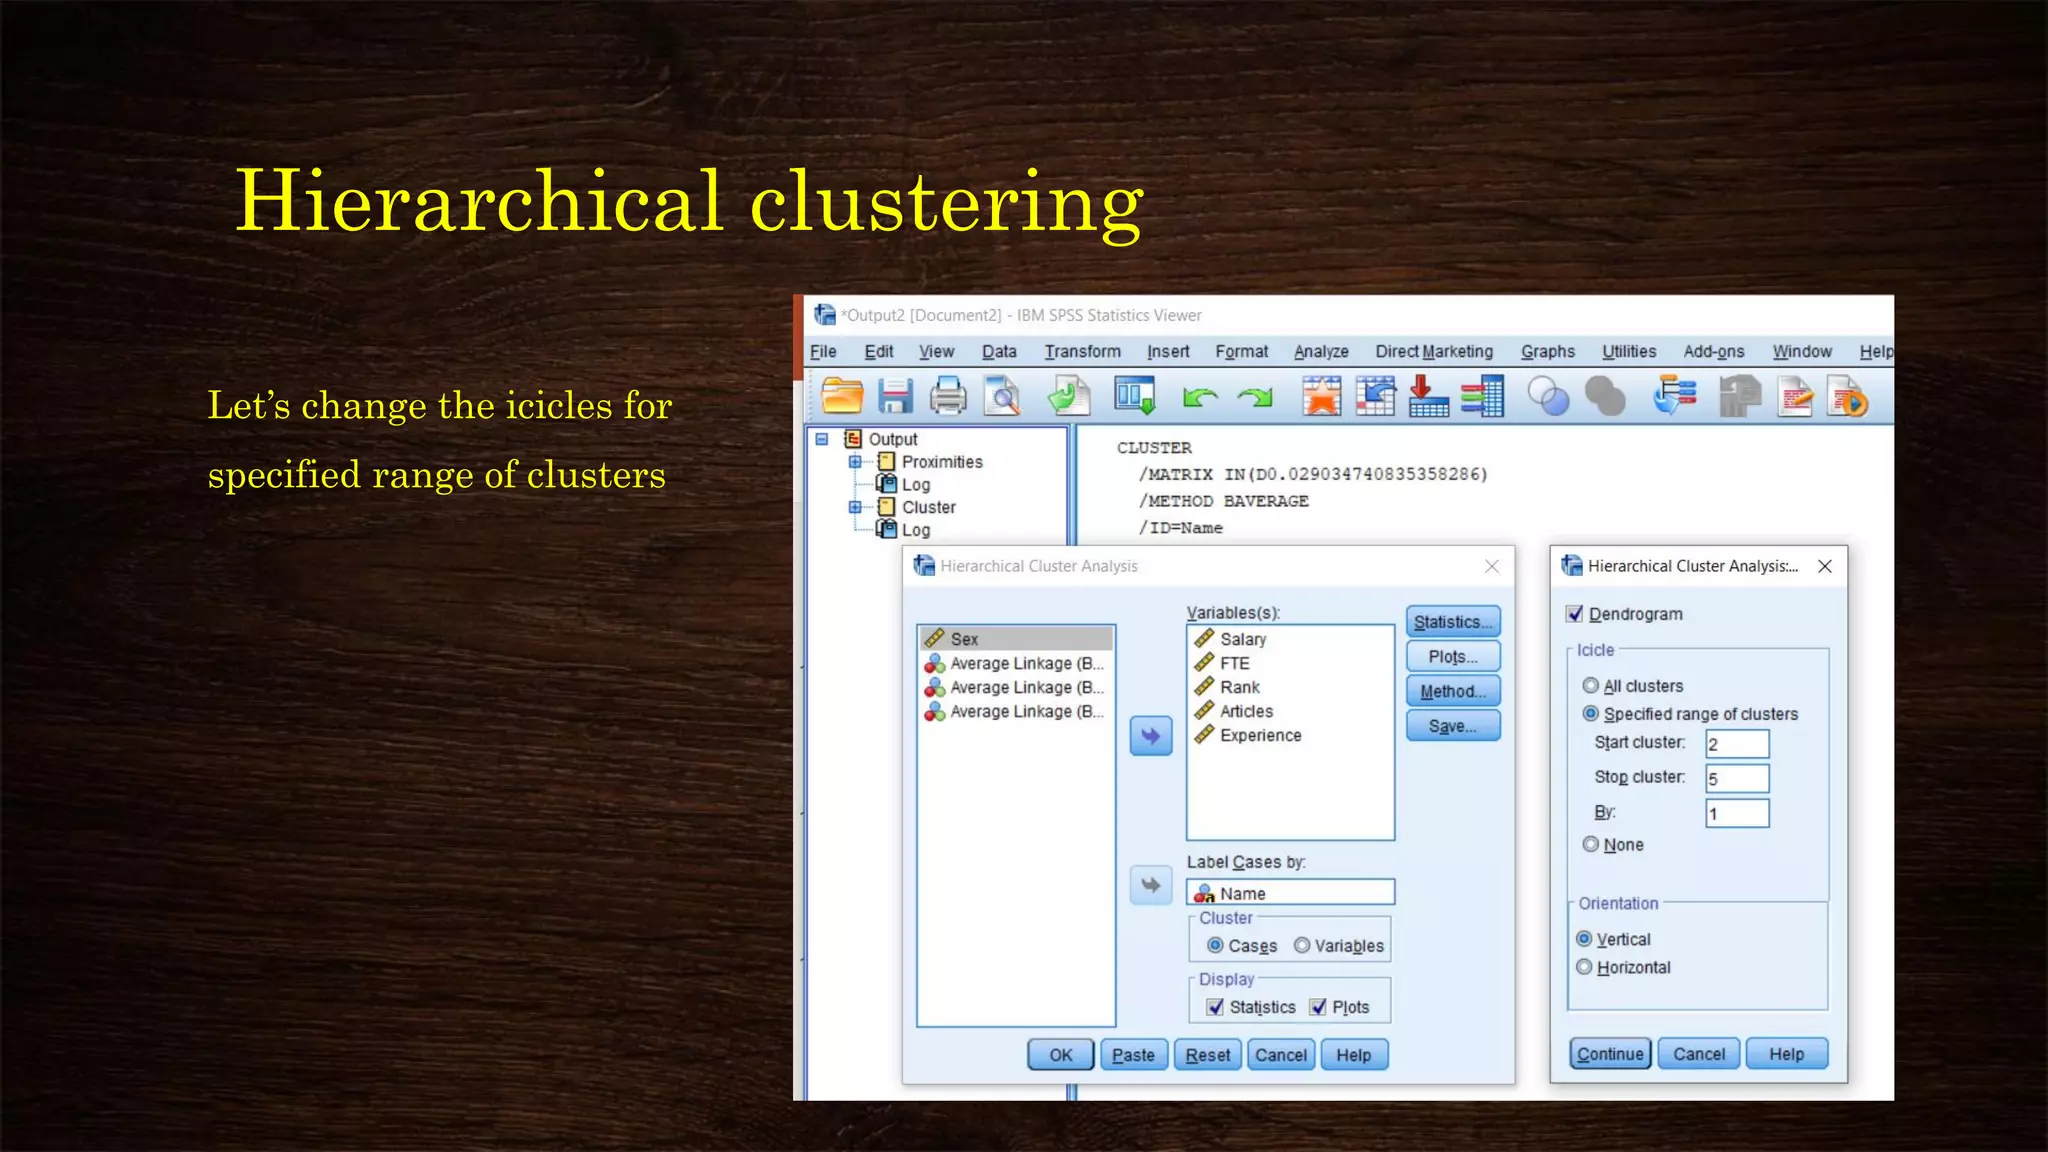Image resolution: width=2048 pixels, height=1152 pixels.
Task: Click the Plots... button
Action: [x=1453, y=657]
